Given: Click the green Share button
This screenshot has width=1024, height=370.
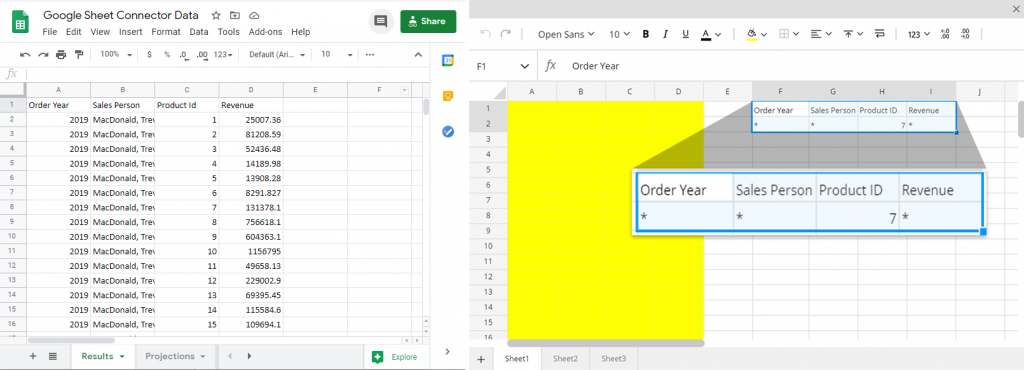Looking at the screenshot, I should [428, 22].
